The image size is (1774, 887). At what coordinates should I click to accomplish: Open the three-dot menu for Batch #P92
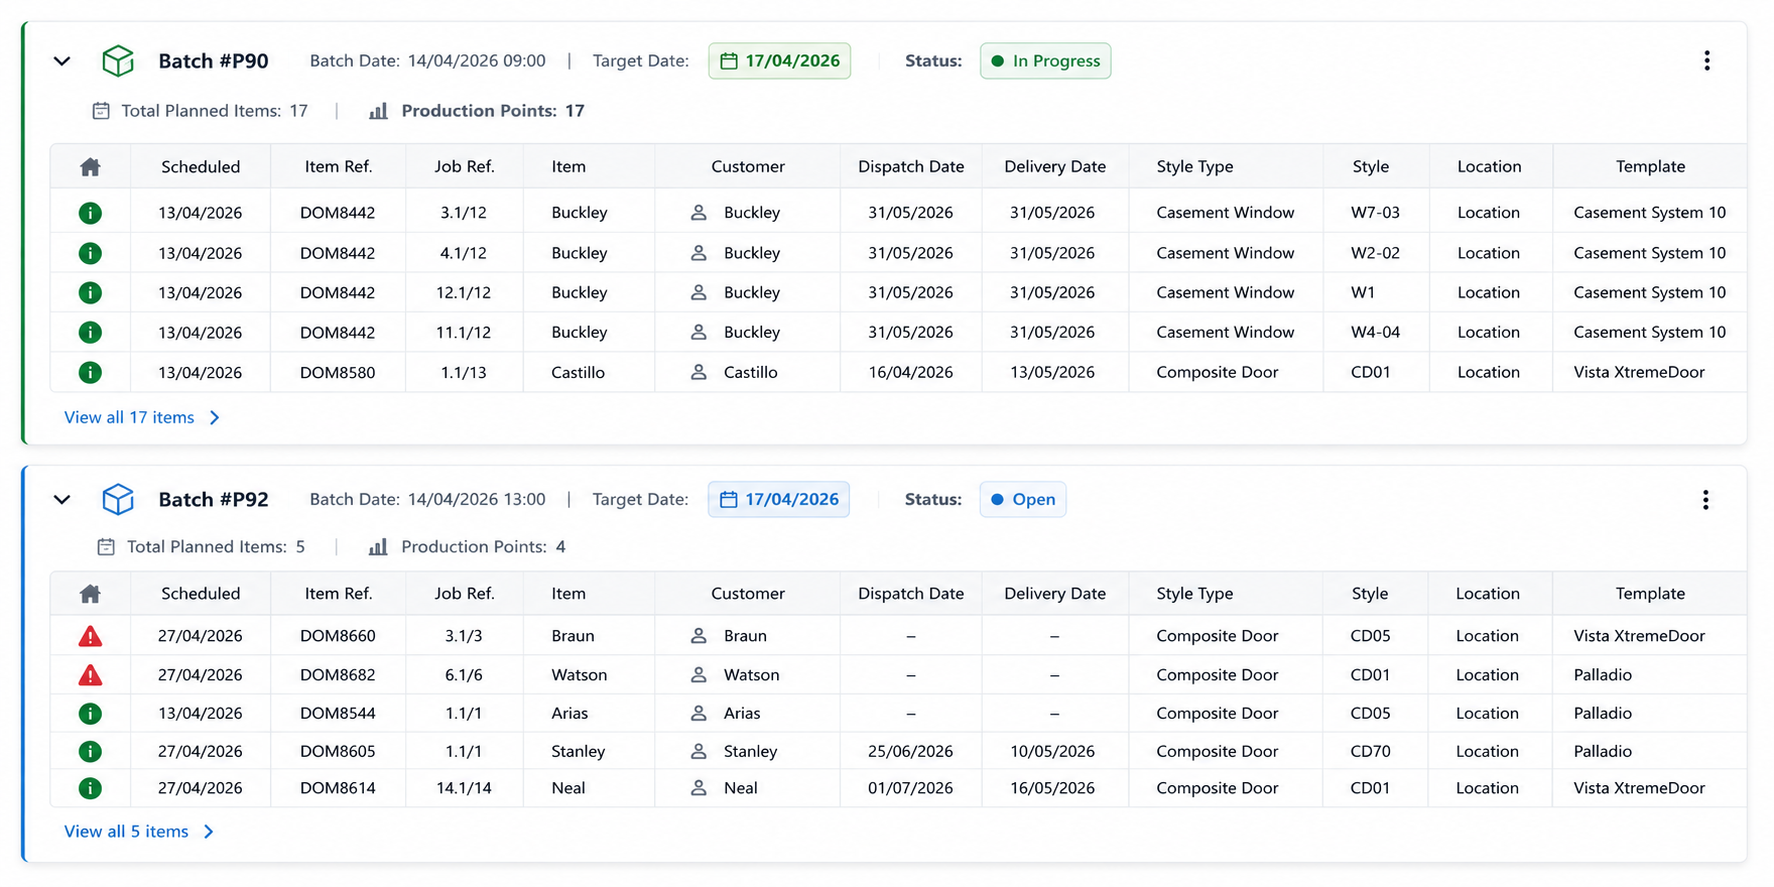pyautogui.click(x=1706, y=499)
